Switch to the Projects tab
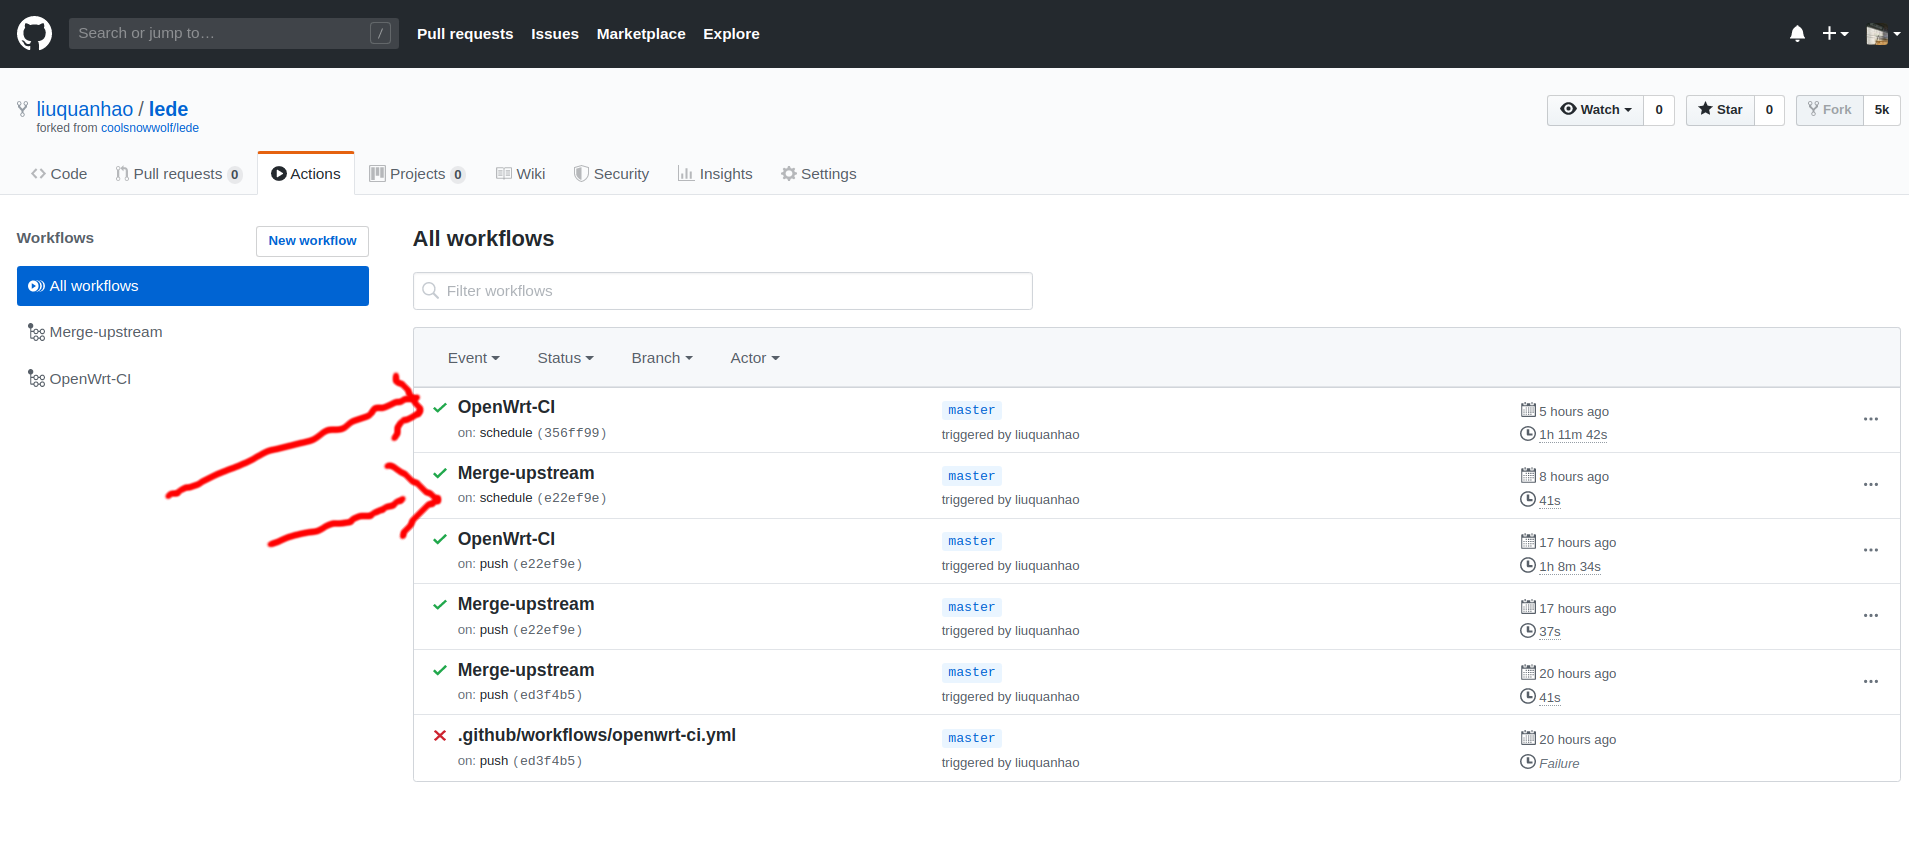 [x=417, y=174]
